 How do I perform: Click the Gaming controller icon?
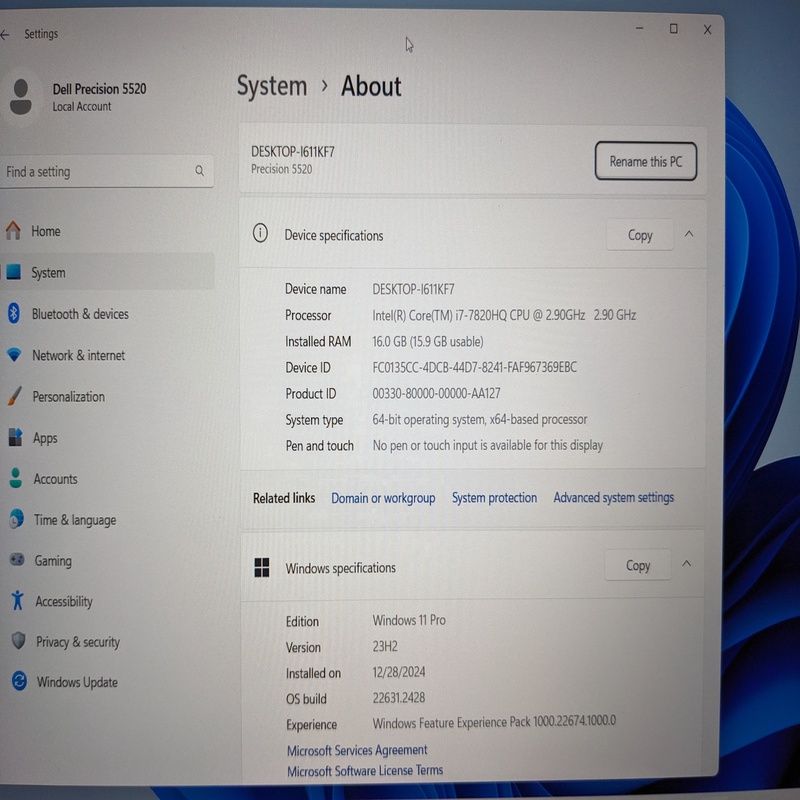click(17, 560)
